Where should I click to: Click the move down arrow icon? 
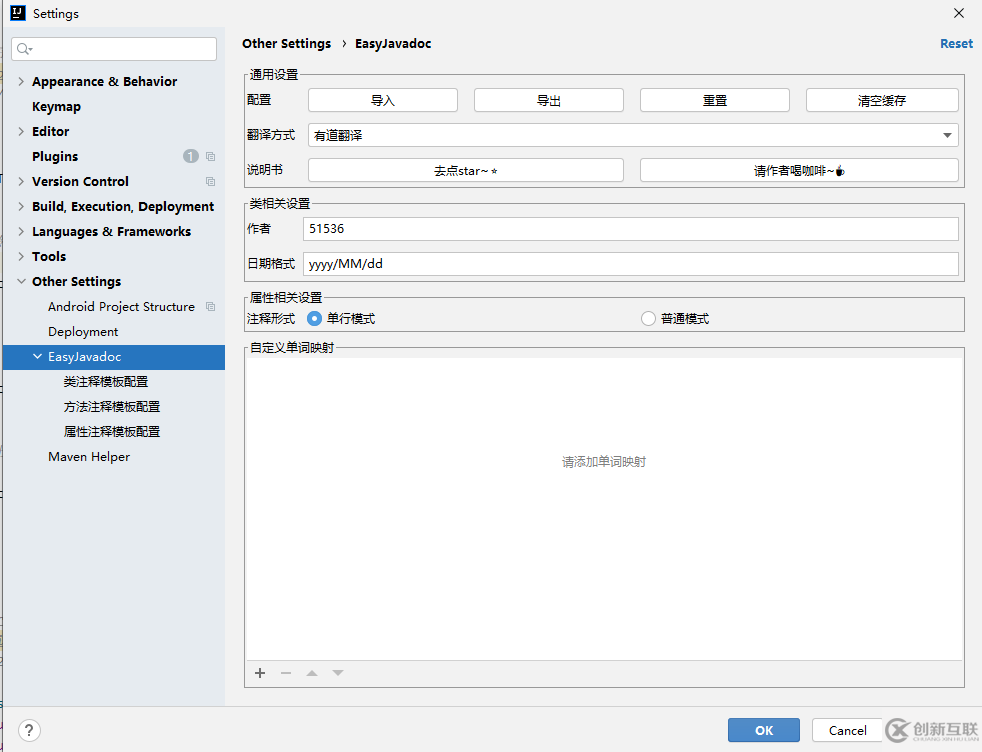tap(338, 673)
